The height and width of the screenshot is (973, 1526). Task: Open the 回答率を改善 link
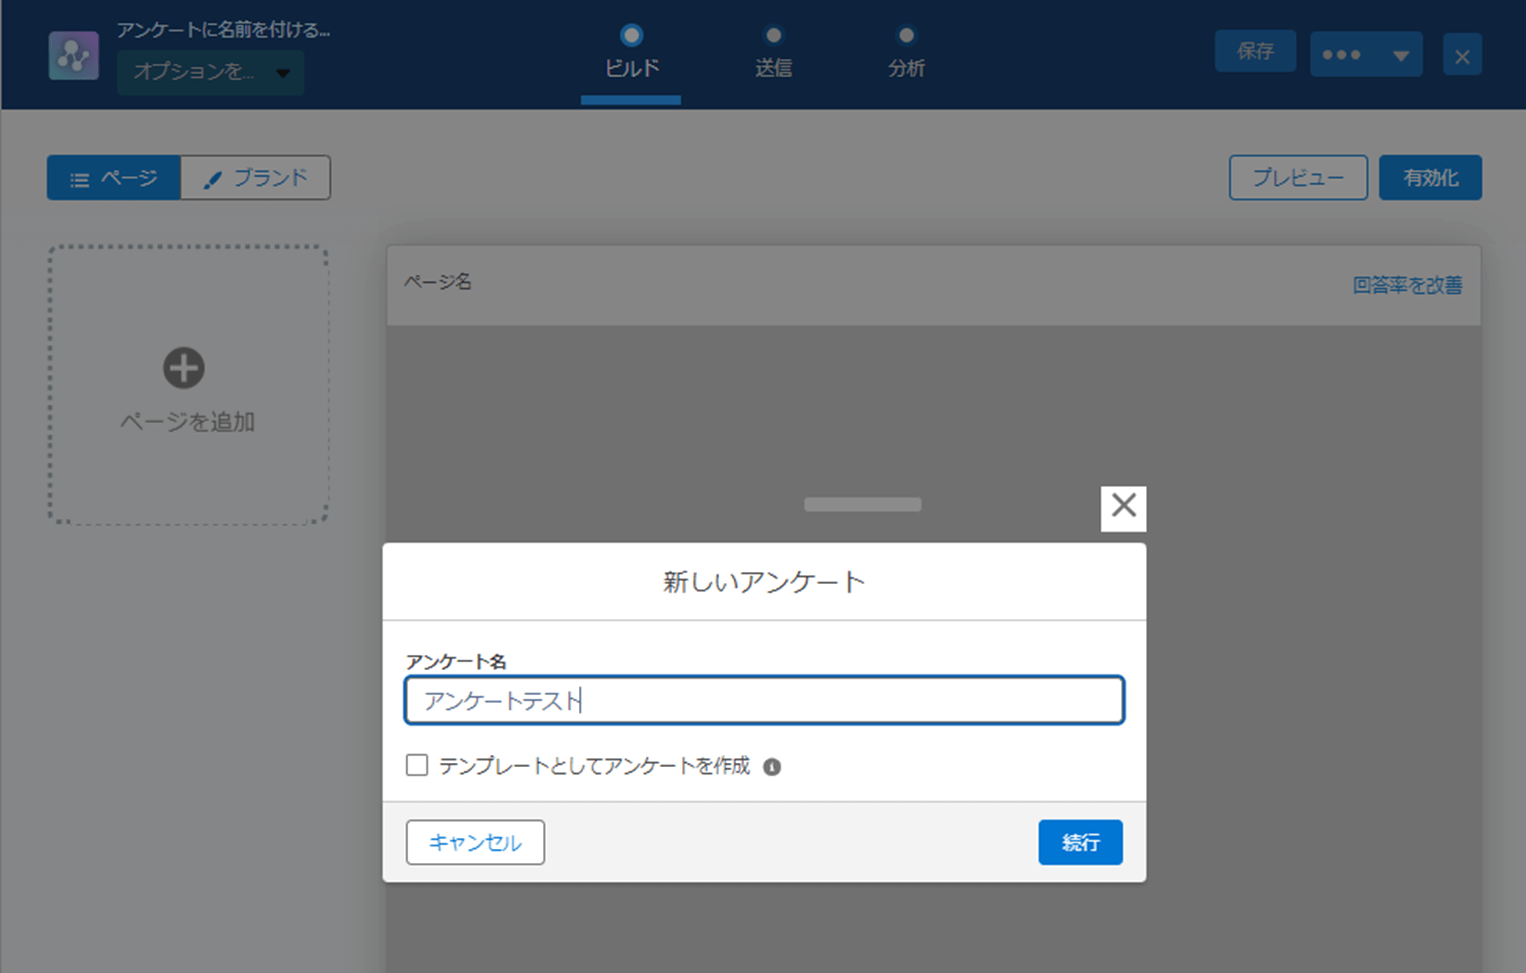click(x=1406, y=285)
